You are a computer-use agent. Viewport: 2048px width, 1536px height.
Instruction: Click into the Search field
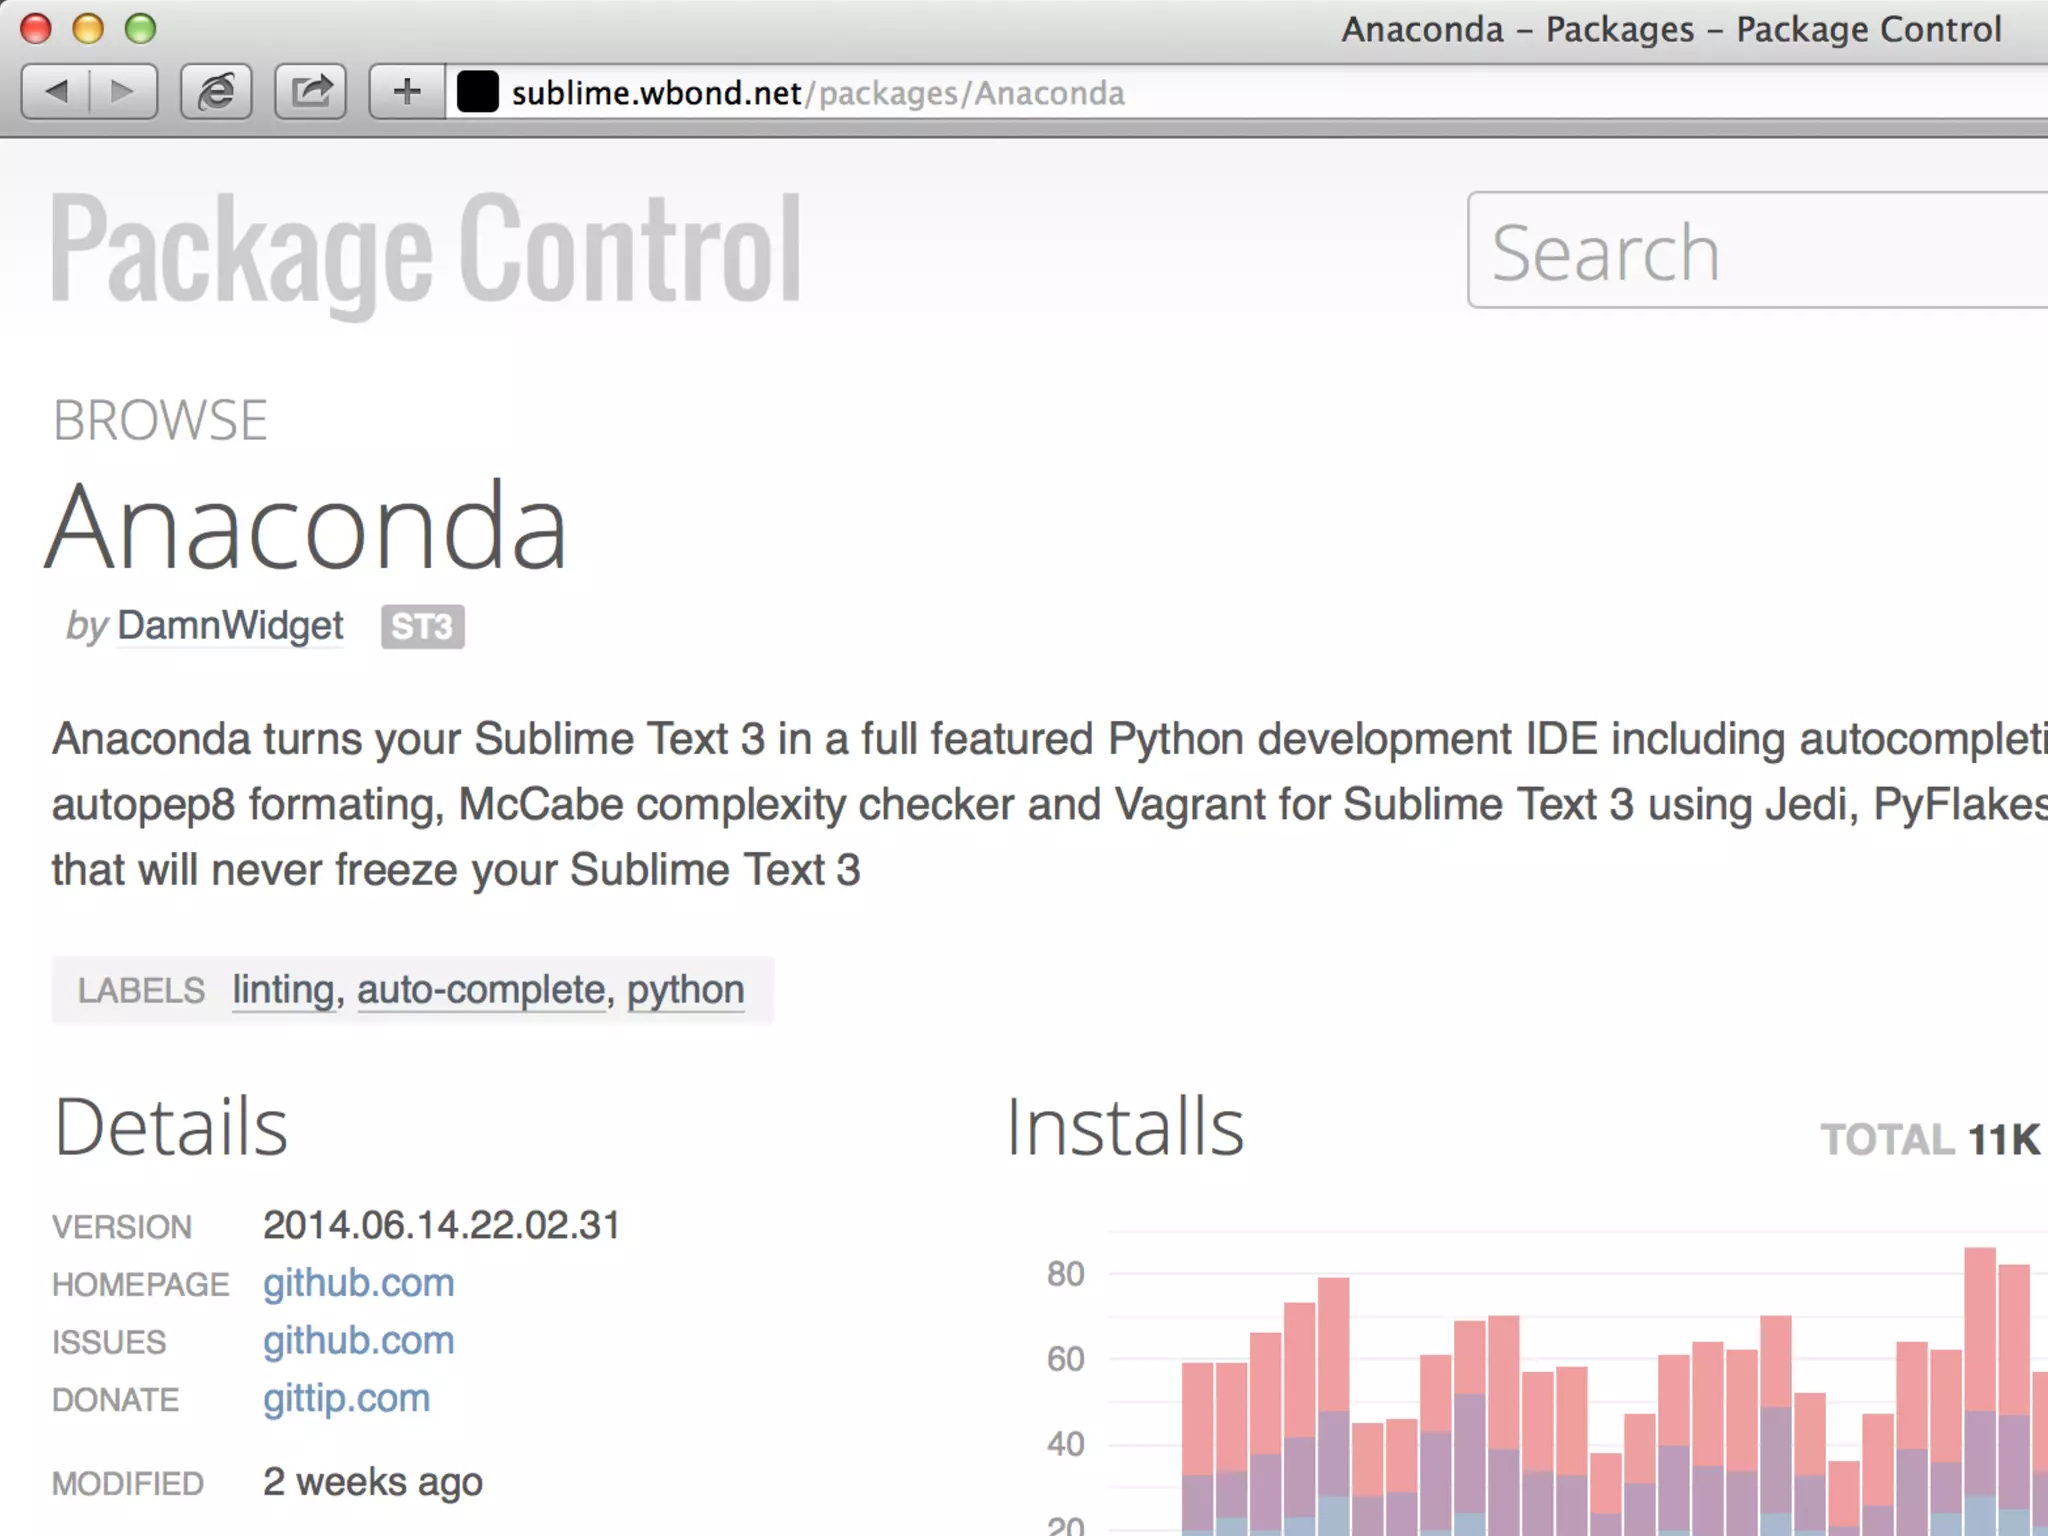(1758, 250)
